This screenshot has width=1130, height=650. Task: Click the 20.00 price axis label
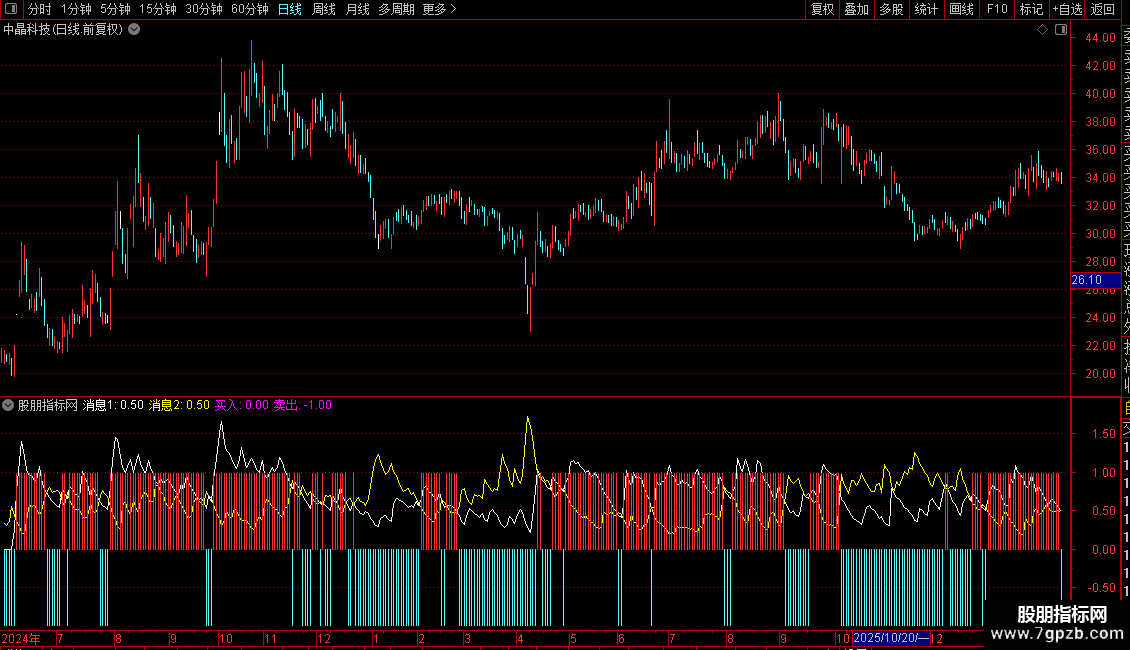point(1100,374)
